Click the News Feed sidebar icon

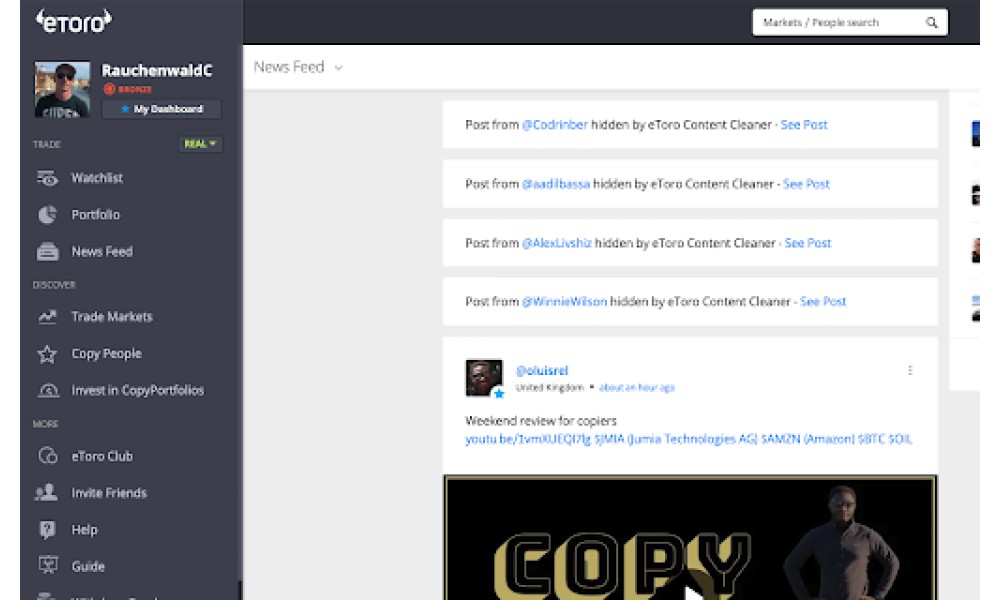(47, 252)
